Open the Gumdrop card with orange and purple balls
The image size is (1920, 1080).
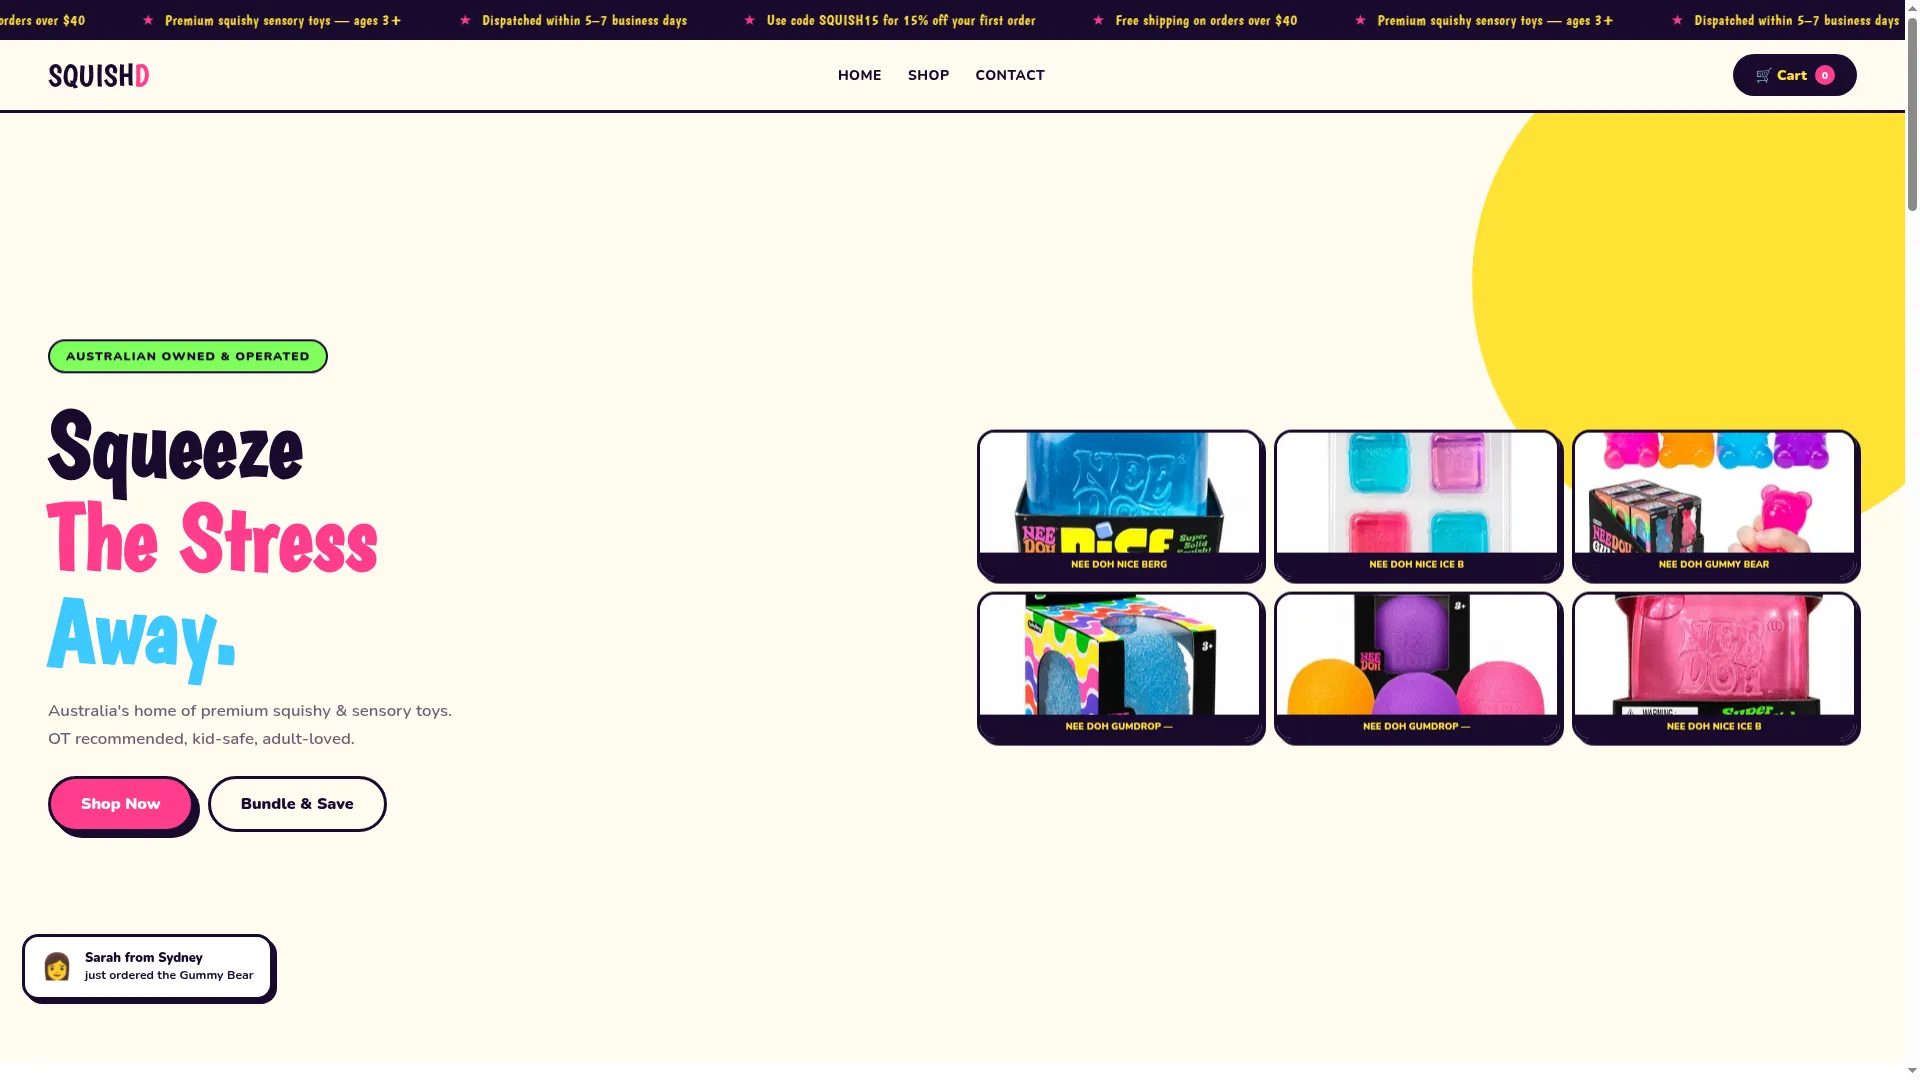click(x=1417, y=667)
